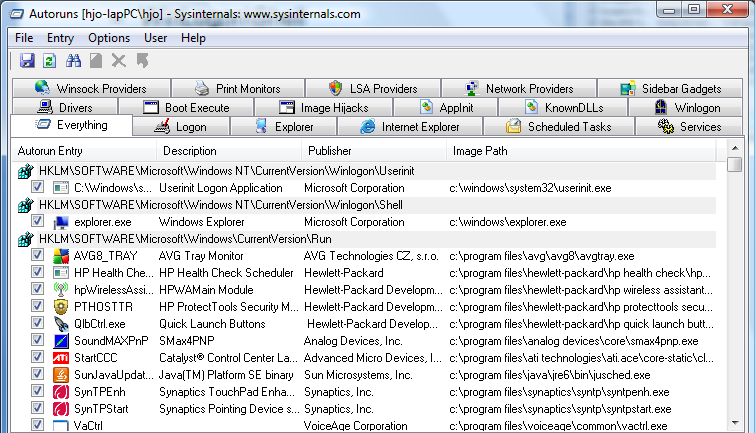This screenshot has width=755, height=433.
Task: Click the HP Health Check entry icon
Action: pos(61,273)
